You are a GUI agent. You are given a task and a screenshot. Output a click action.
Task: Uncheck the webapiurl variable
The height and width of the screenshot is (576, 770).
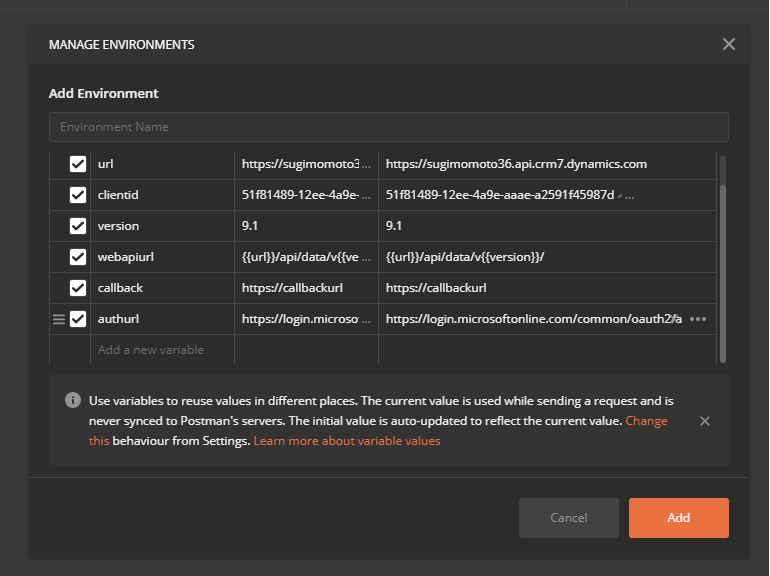coord(78,257)
